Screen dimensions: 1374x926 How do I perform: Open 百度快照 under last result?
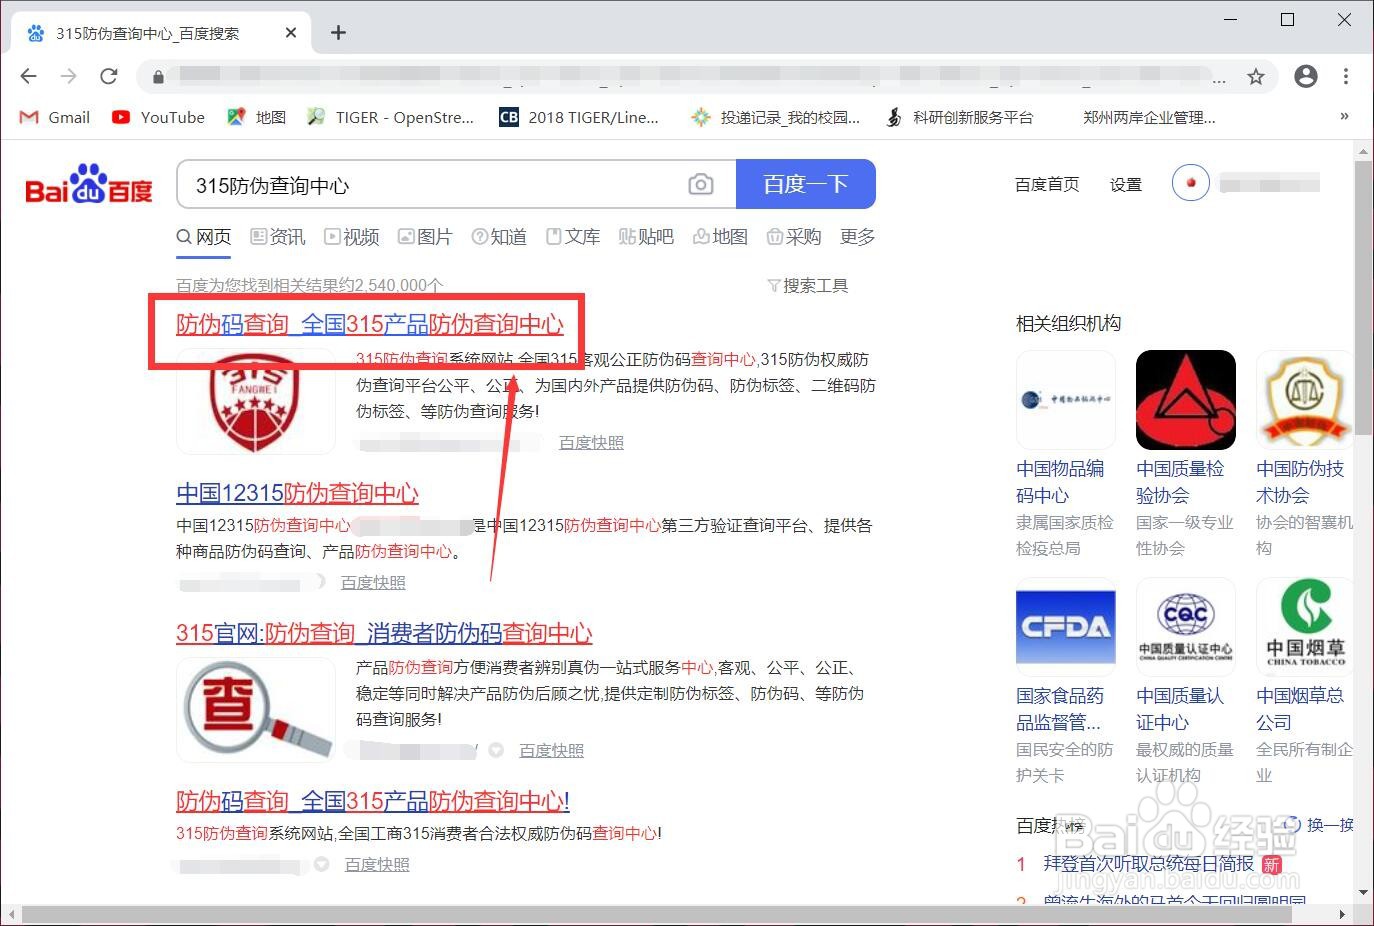pyautogui.click(x=377, y=864)
